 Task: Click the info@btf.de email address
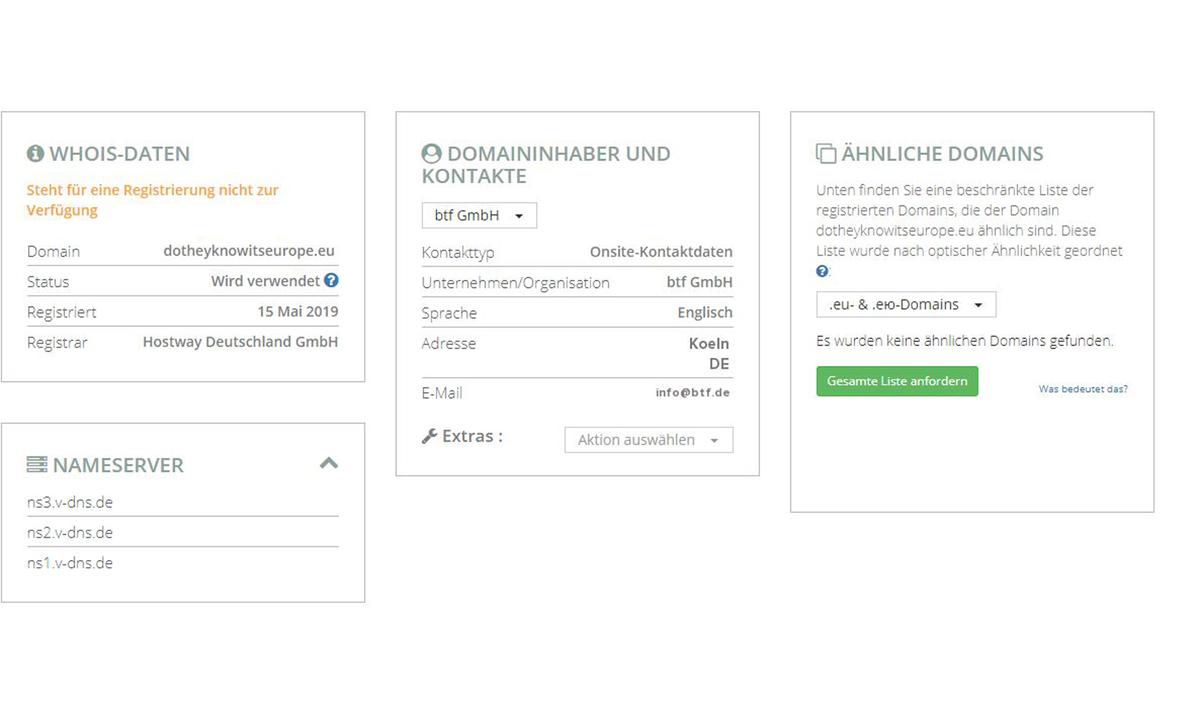(693, 393)
